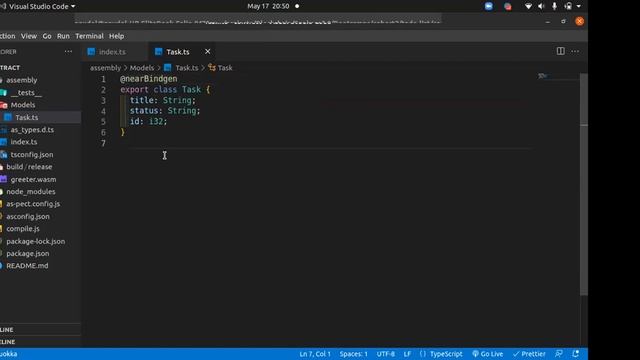This screenshot has width=640, height=360.
Task: Open as_types.d.ts file
Action: [x=32, y=130]
